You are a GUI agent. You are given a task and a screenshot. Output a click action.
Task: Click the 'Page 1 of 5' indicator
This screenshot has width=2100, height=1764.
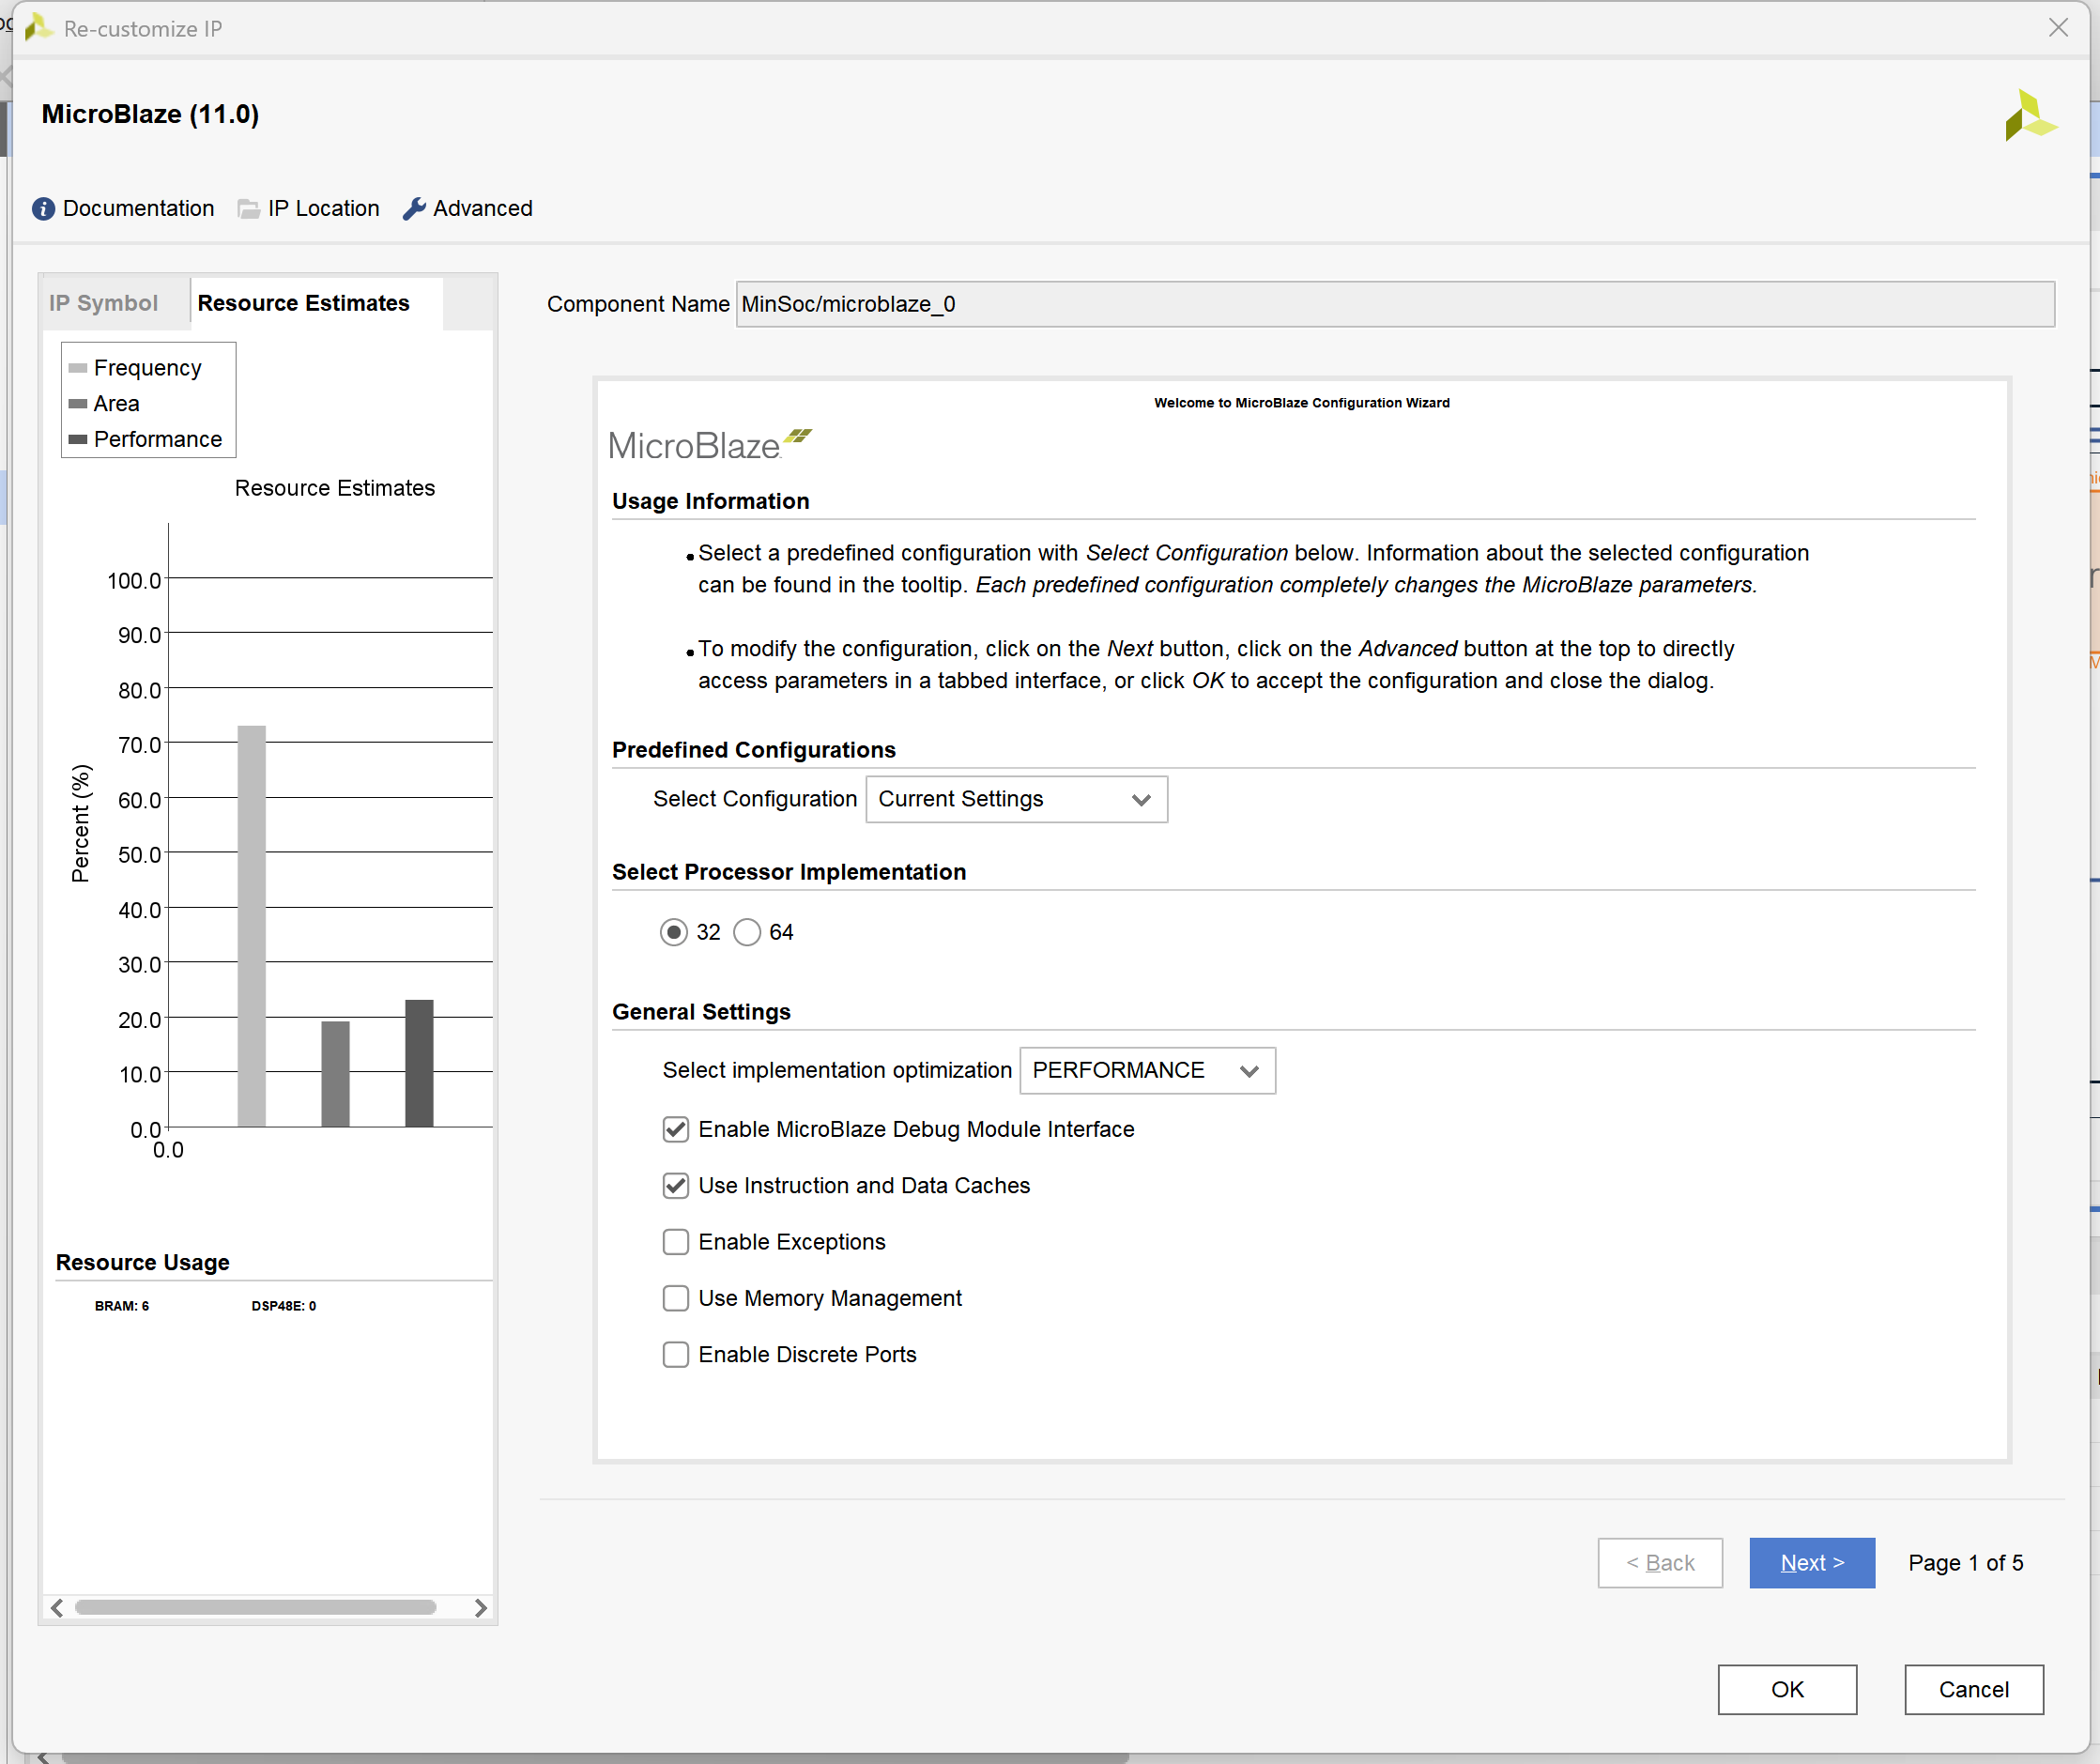pos(1965,1562)
